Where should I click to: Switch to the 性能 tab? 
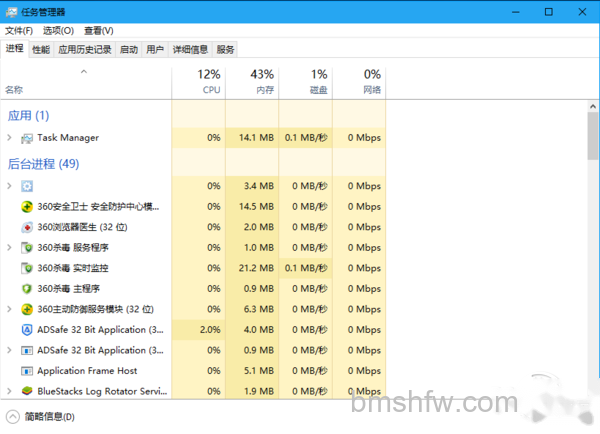pyautogui.click(x=41, y=50)
